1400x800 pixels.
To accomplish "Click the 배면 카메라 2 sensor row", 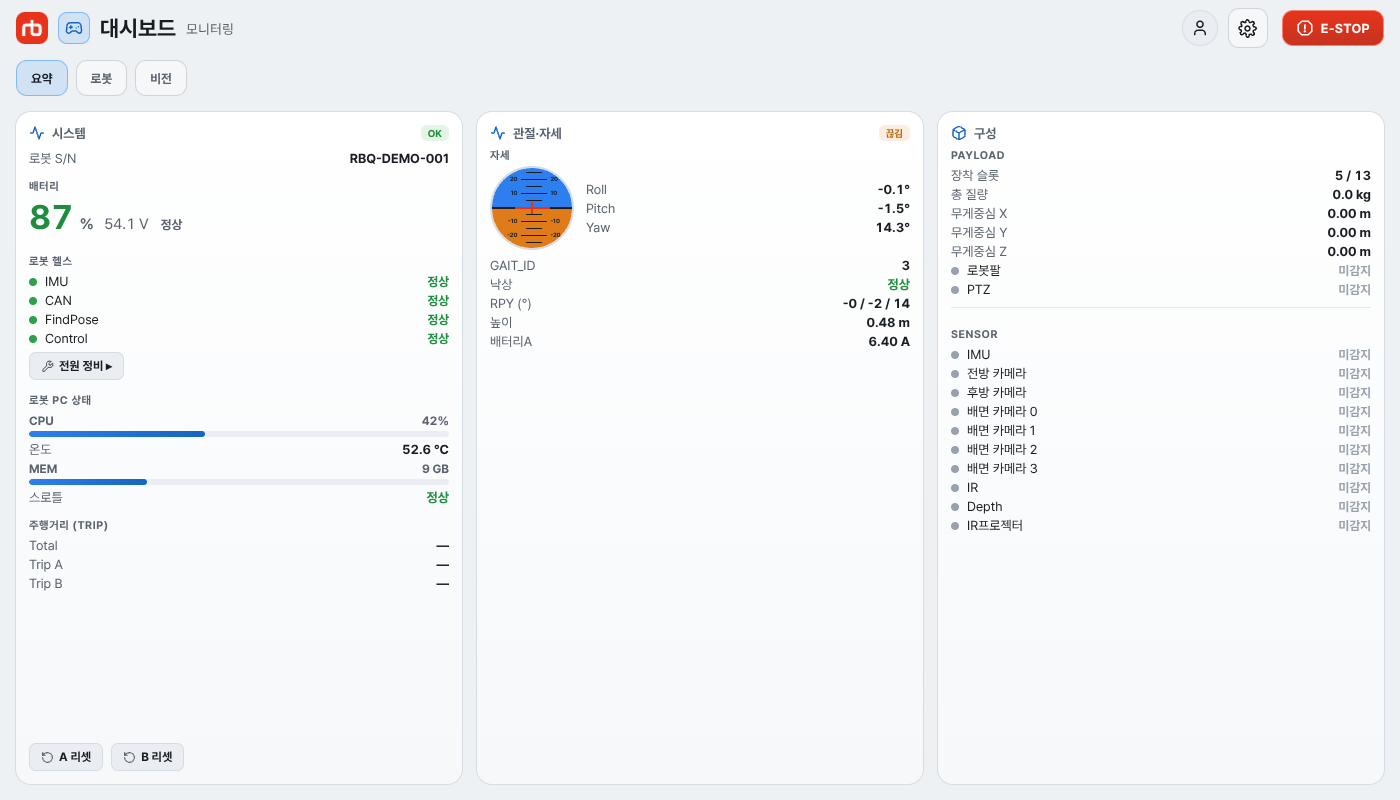I will 1161,450.
